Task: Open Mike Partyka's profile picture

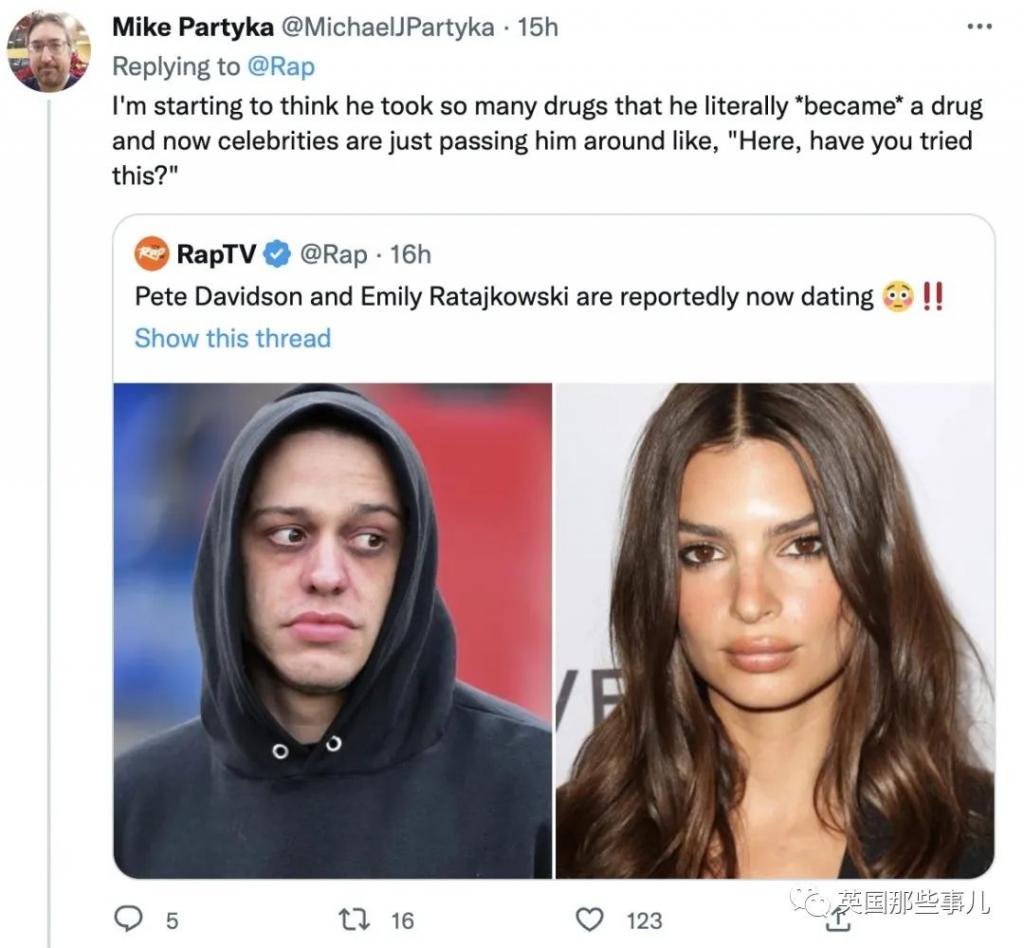Action: tap(48, 49)
